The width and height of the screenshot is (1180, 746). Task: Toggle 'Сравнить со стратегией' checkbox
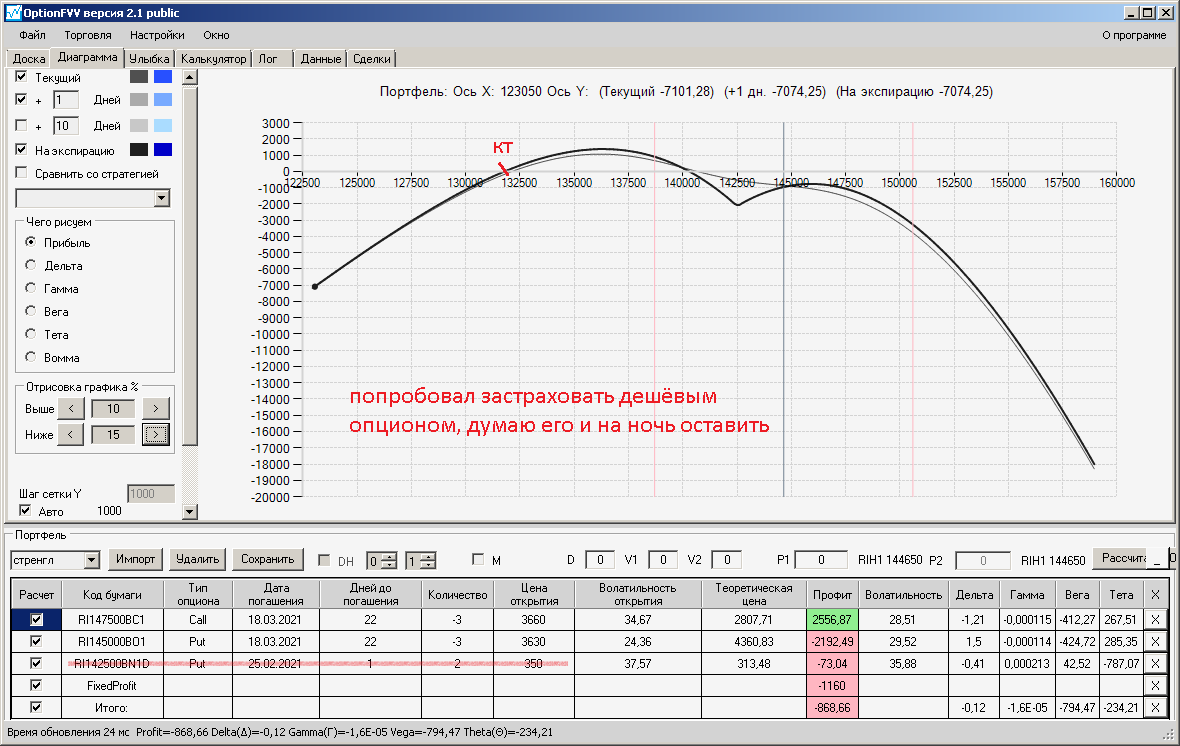[x=22, y=173]
